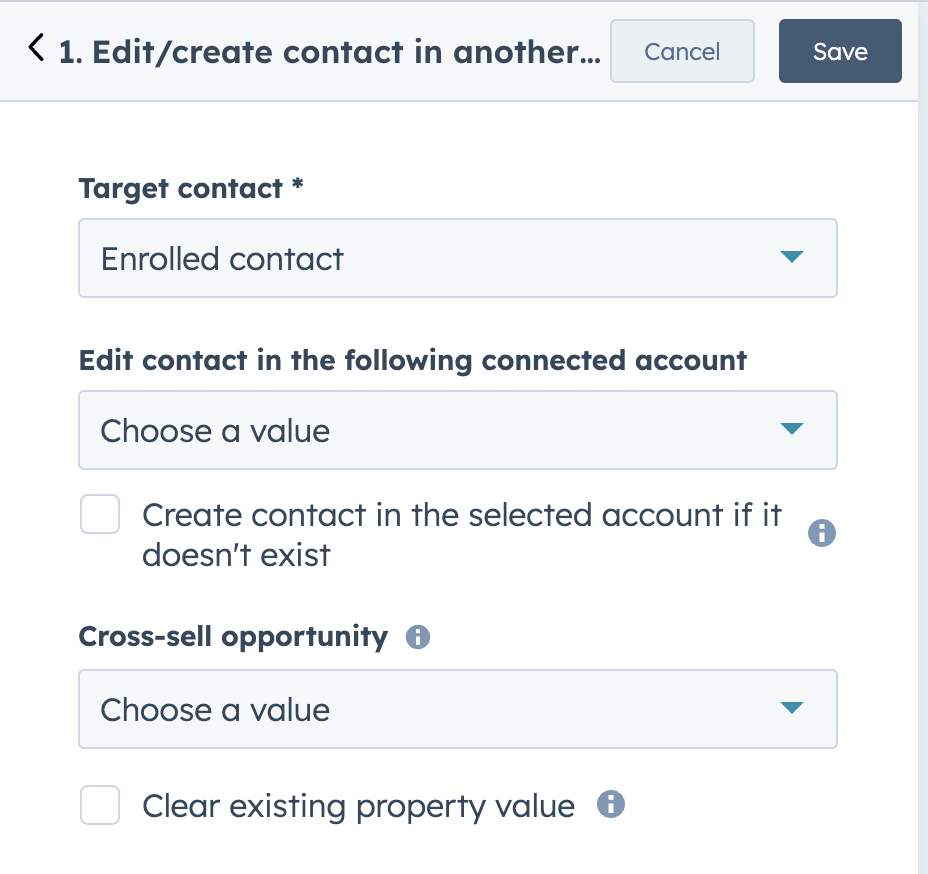Toggle via the 'Create contact in the selected account' label text
The image size is (928, 874).
coord(462,534)
